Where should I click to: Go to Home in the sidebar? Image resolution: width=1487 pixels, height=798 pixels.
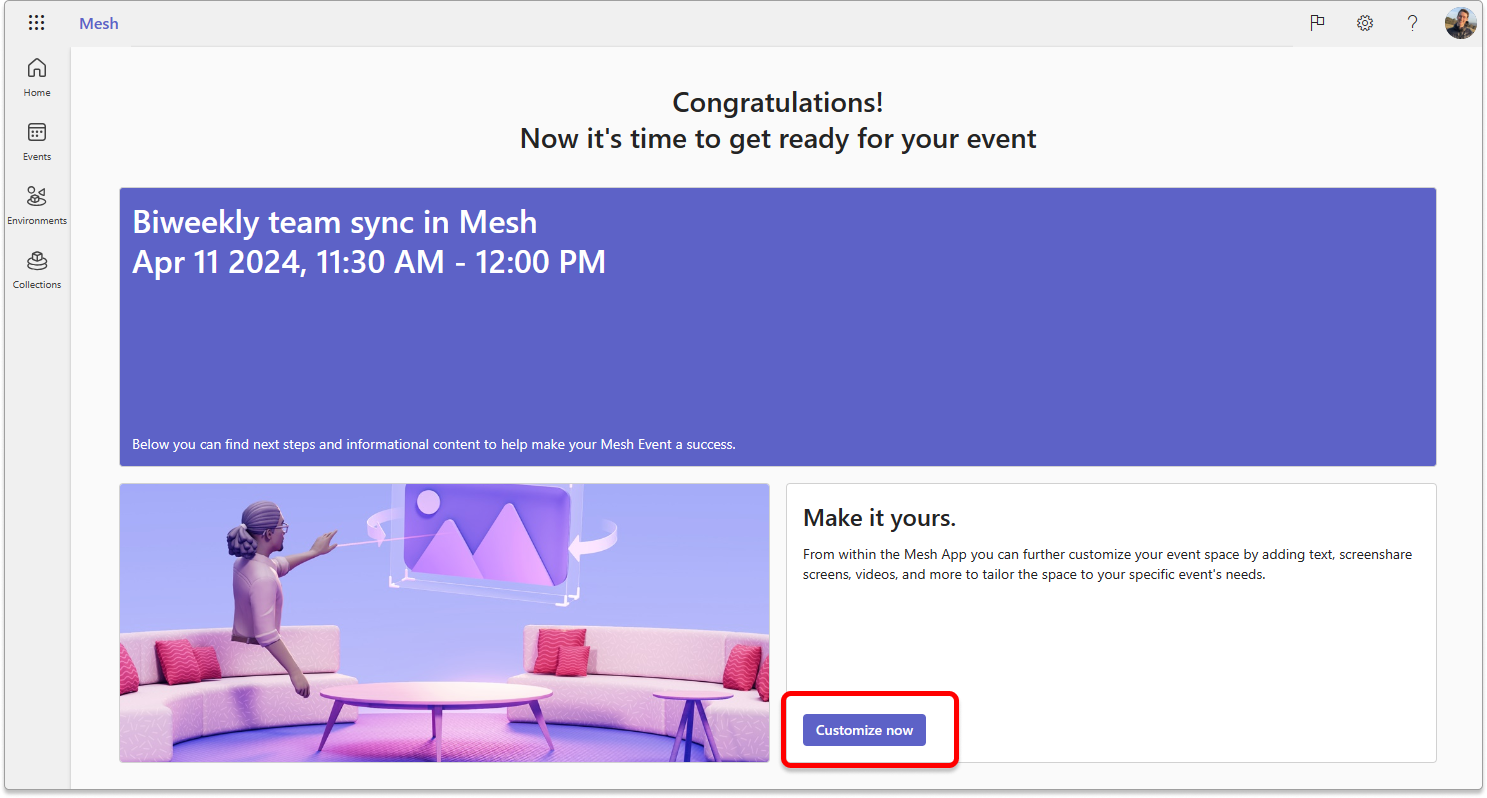coord(37,78)
